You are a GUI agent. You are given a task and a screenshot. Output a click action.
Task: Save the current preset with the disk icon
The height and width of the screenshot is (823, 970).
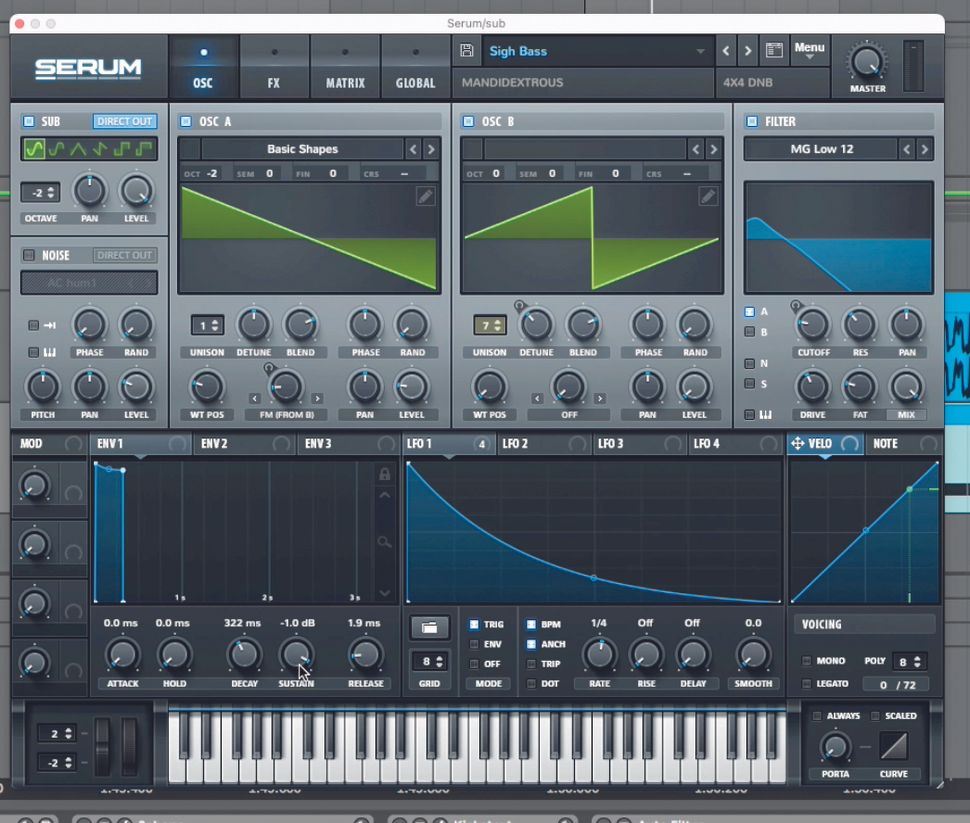click(x=465, y=50)
